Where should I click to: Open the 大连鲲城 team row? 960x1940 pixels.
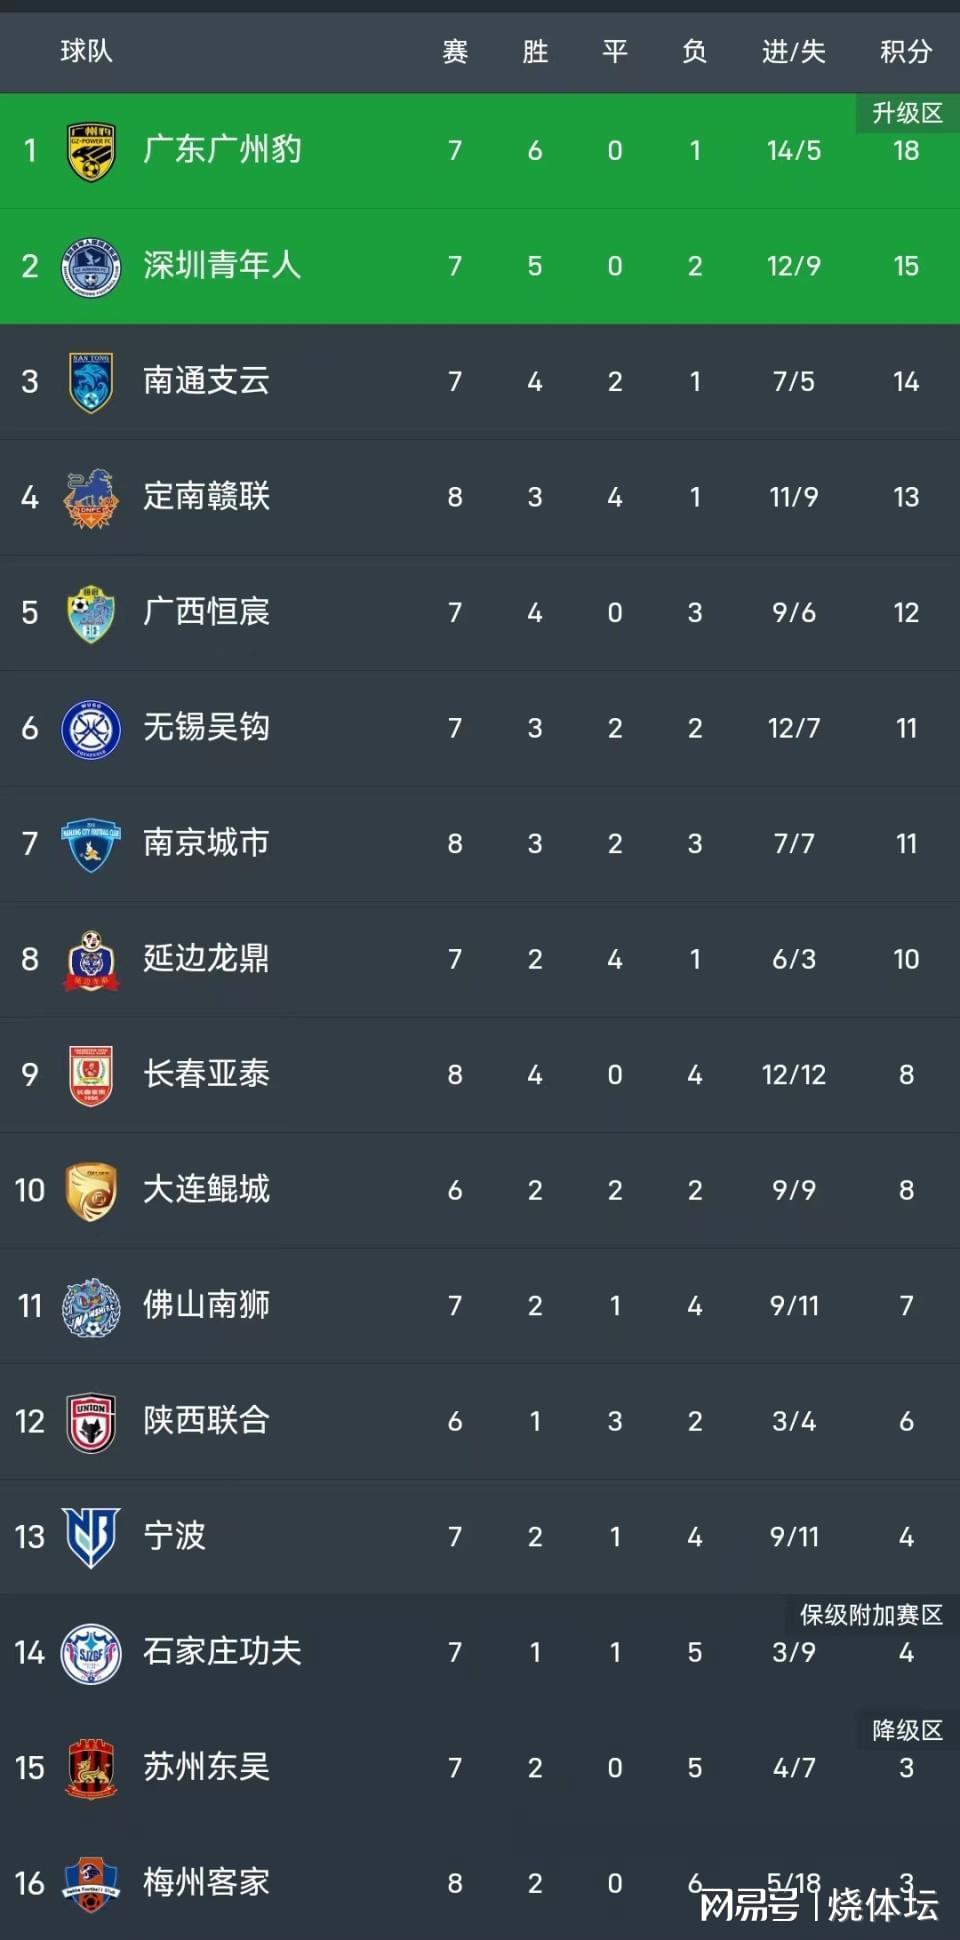480,1190
